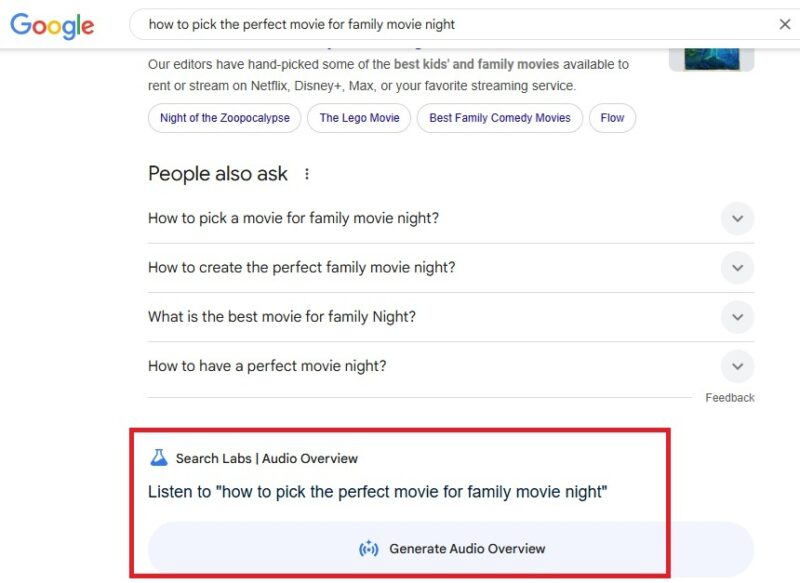800x583 pixels.
Task: Choose the Flow movie chip
Action: pos(612,118)
